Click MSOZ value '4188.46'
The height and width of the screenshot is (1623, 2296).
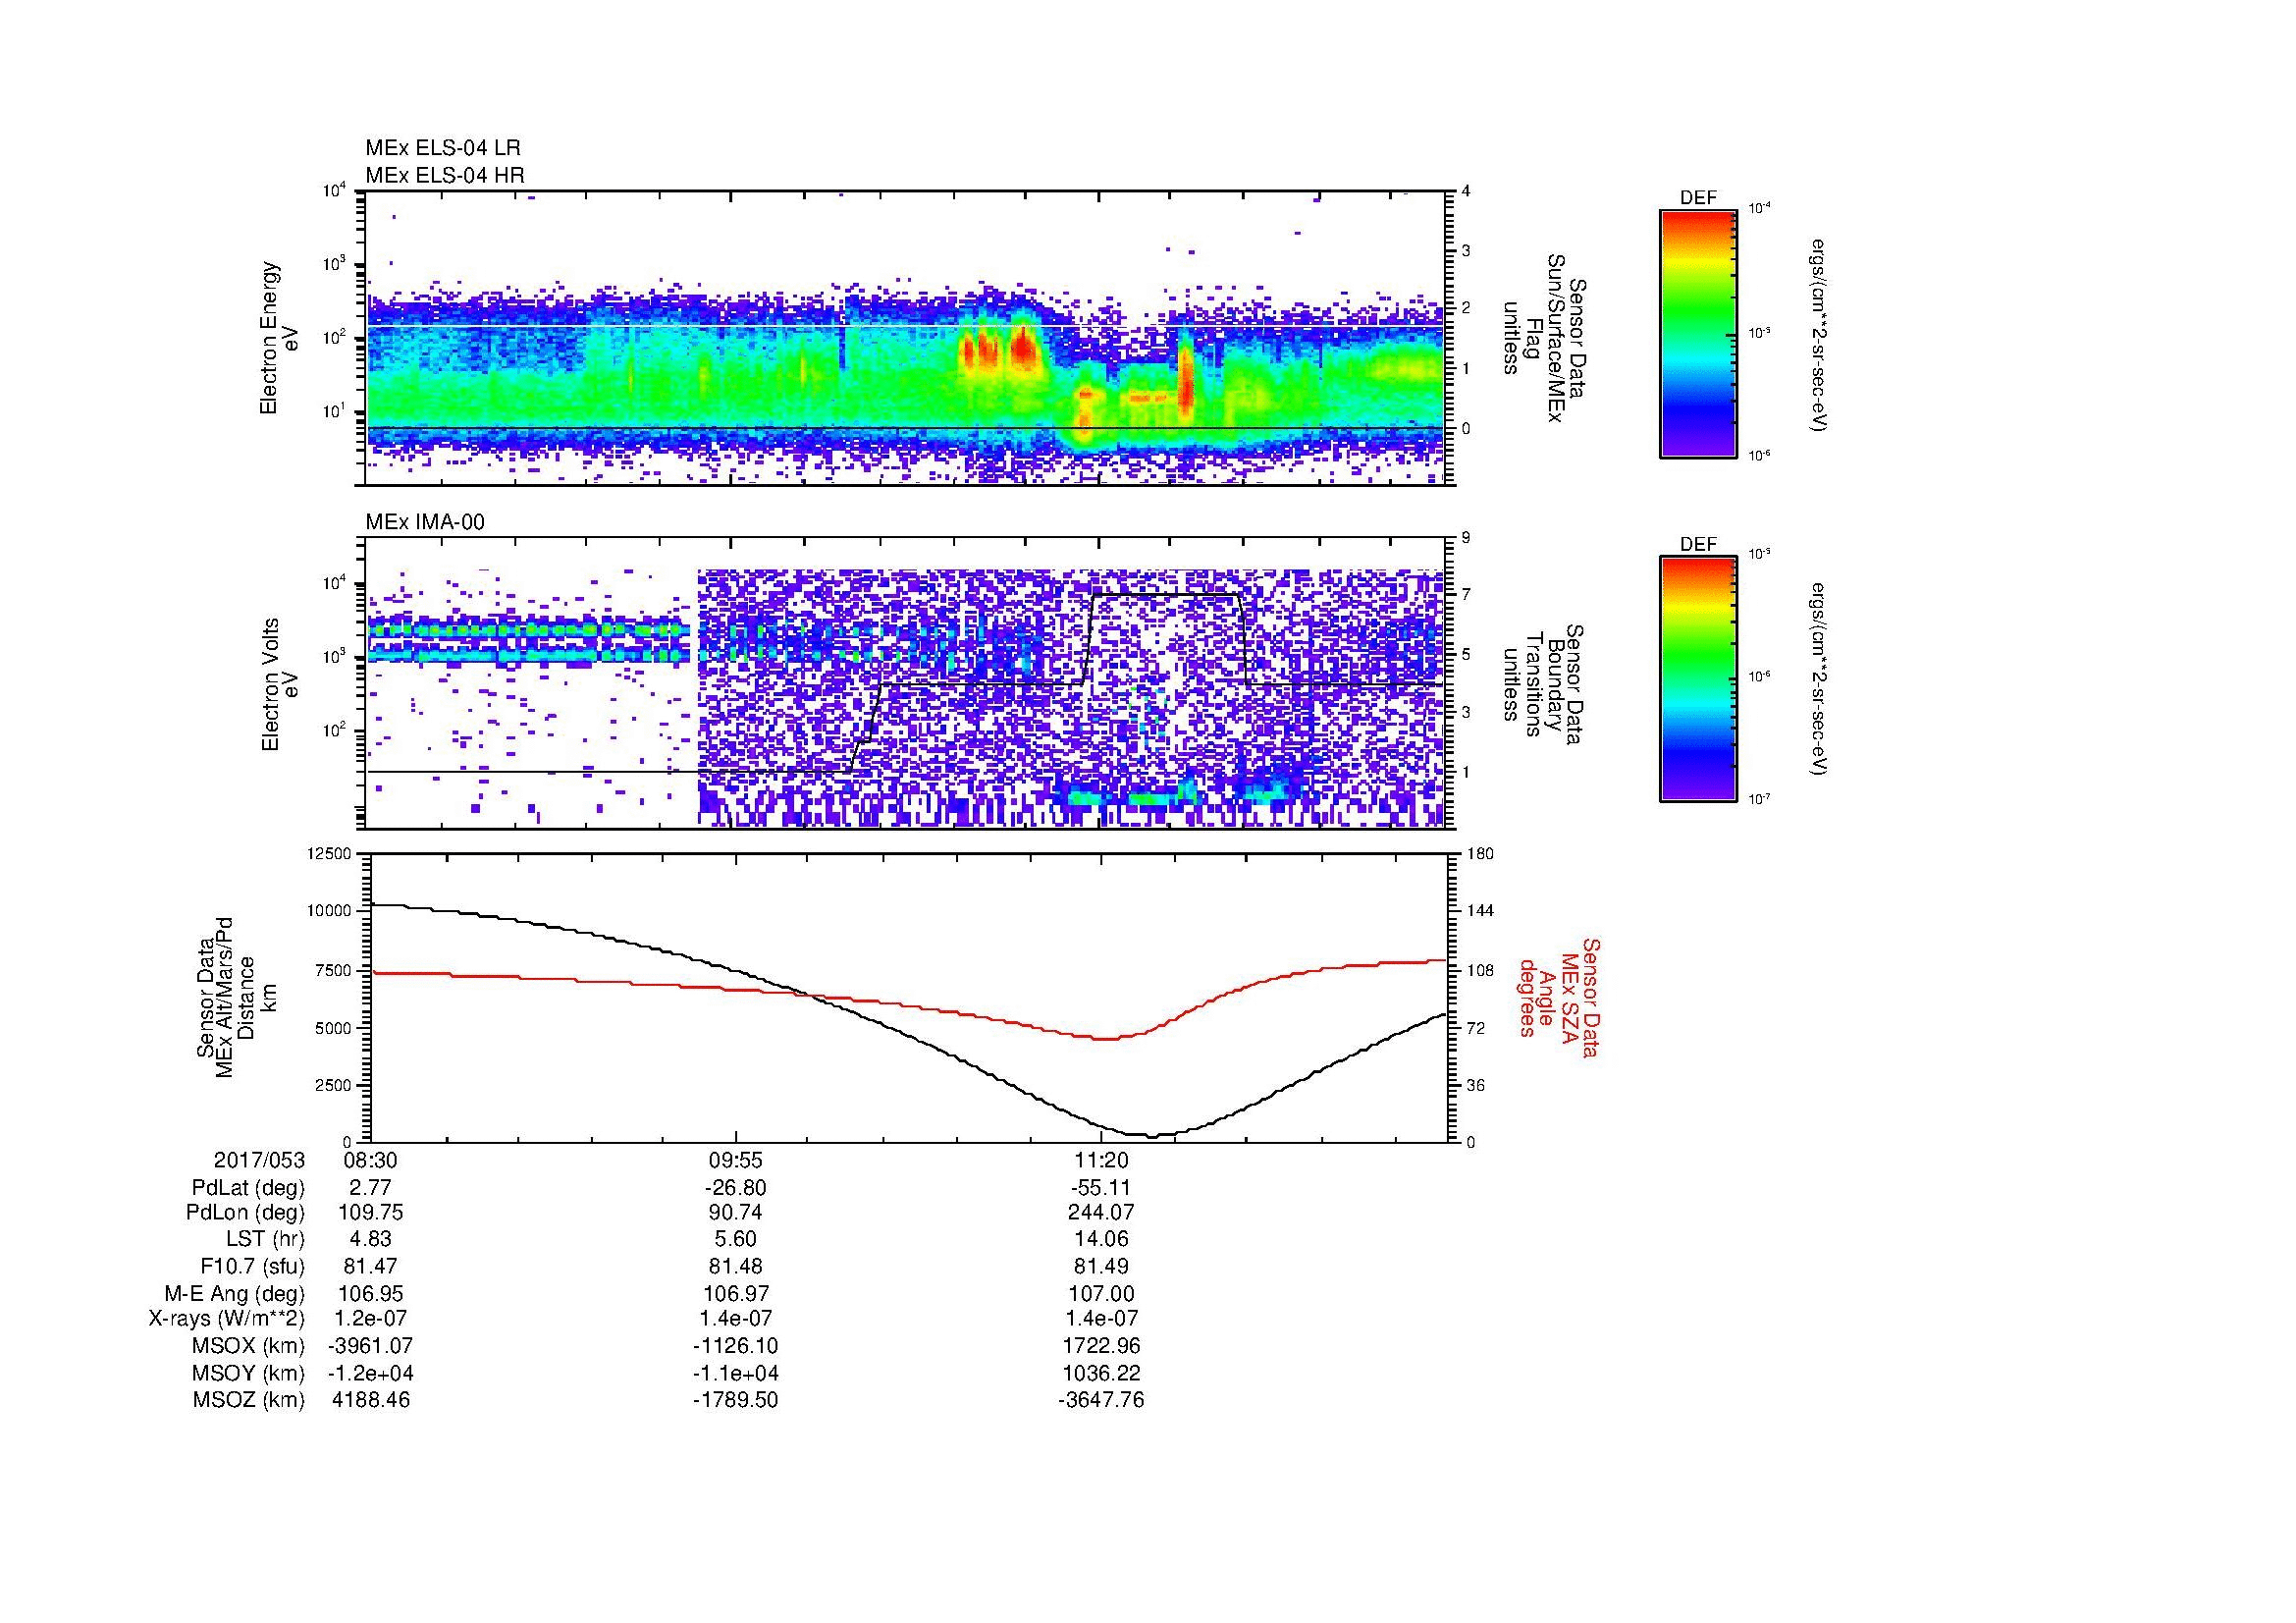(369, 1400)
